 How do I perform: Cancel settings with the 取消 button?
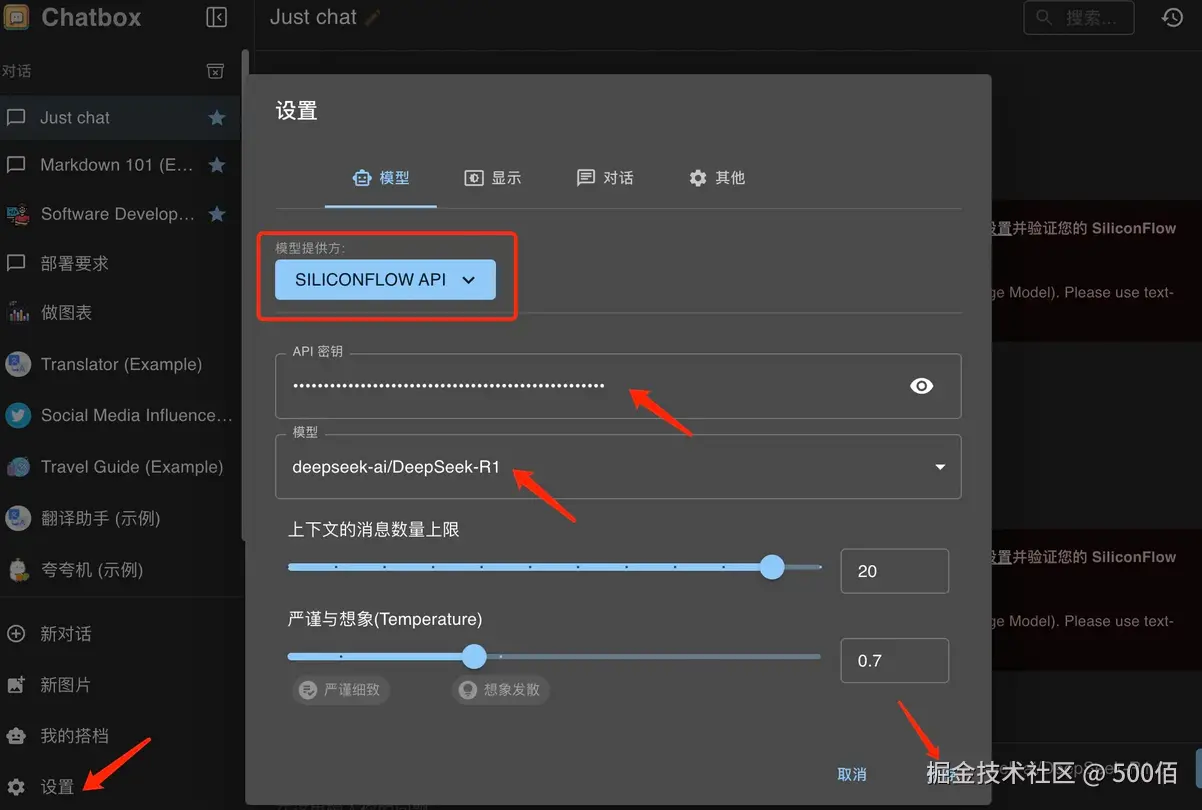(851, 773)
